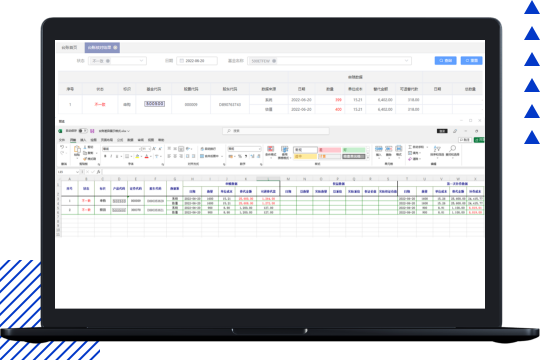Click the Increase Decimal icon
This screenshot has height=360, width=540.
252,156
